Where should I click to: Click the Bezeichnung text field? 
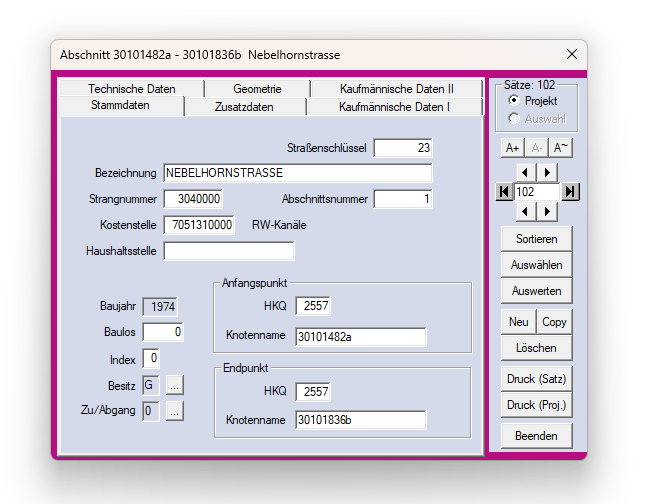297,173
